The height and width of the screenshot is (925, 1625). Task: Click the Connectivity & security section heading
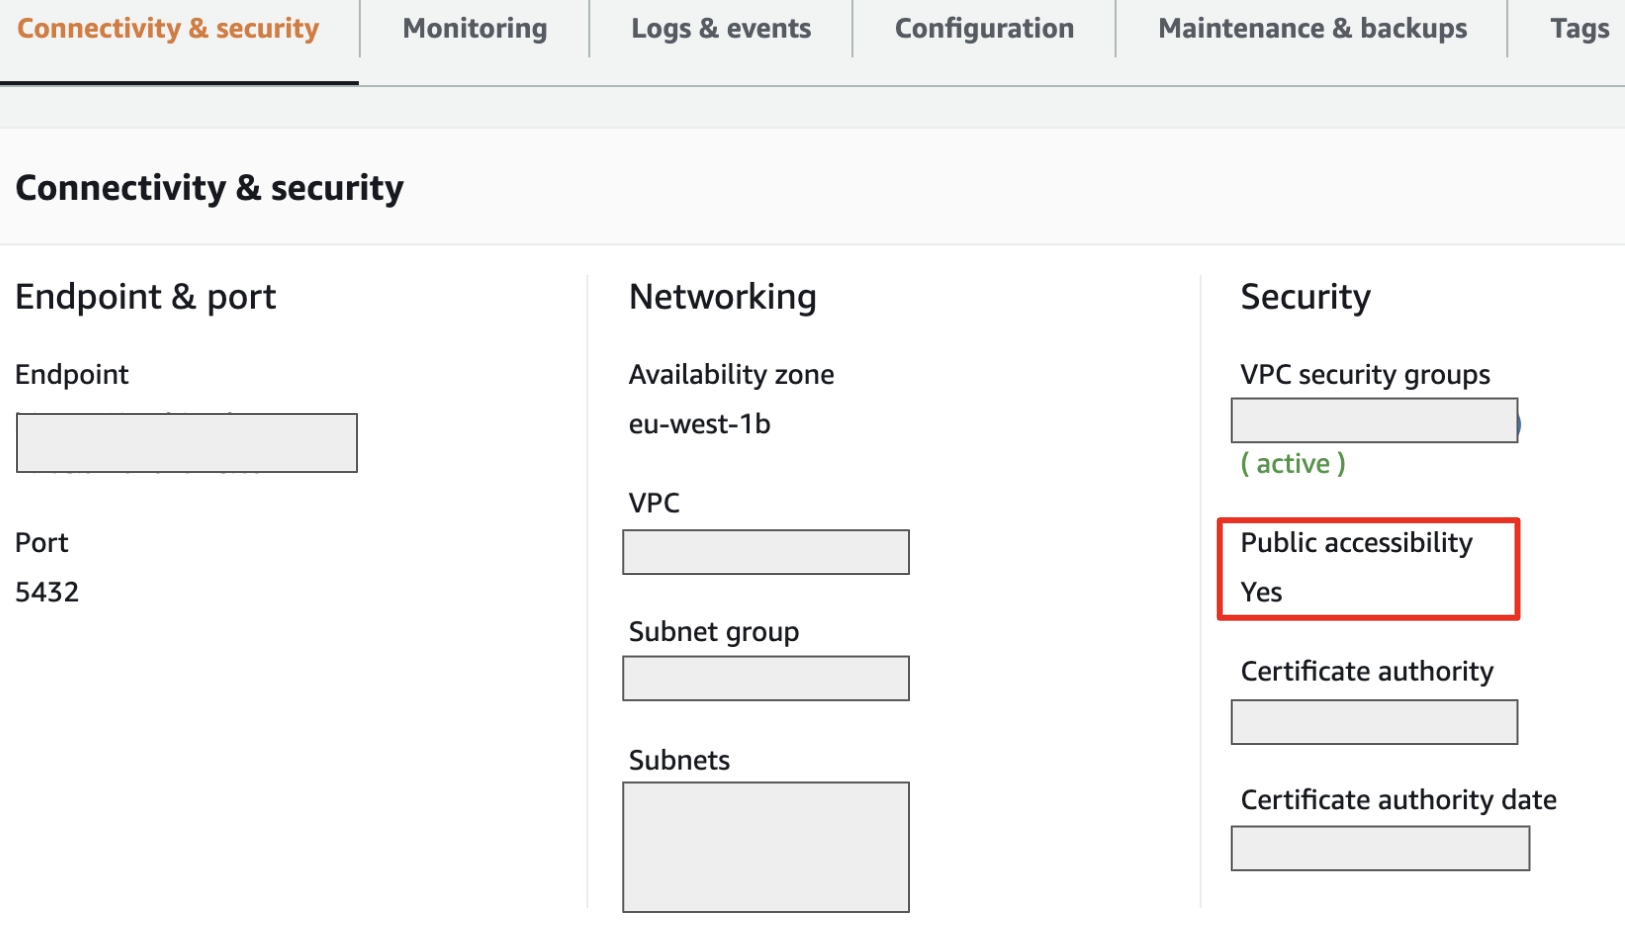click(x=210, y=188)
